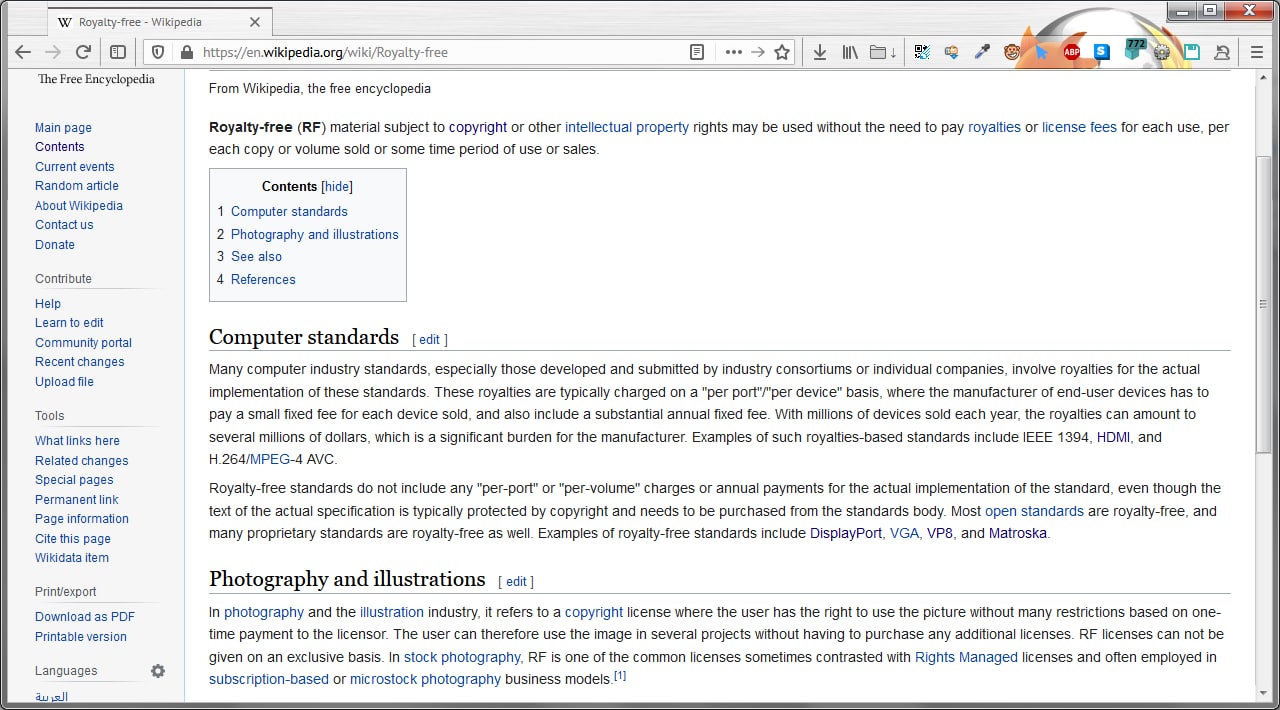The height and width of the screenshot is (710, 1280).
Task: Open Cite this page tool
Action: pyautogui.click(x=73, y=539)
